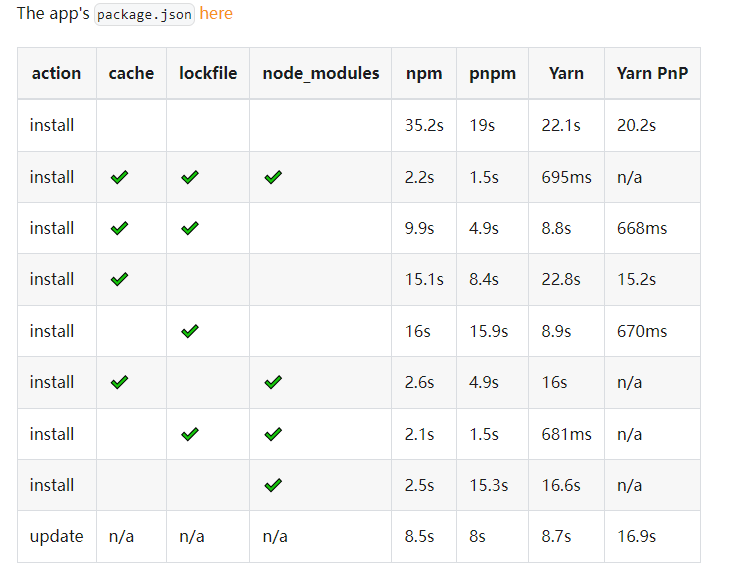This screenshot has width=733, height=569.
Task: Click cache checkmark in the 695ms row
Action: point(119,177)
